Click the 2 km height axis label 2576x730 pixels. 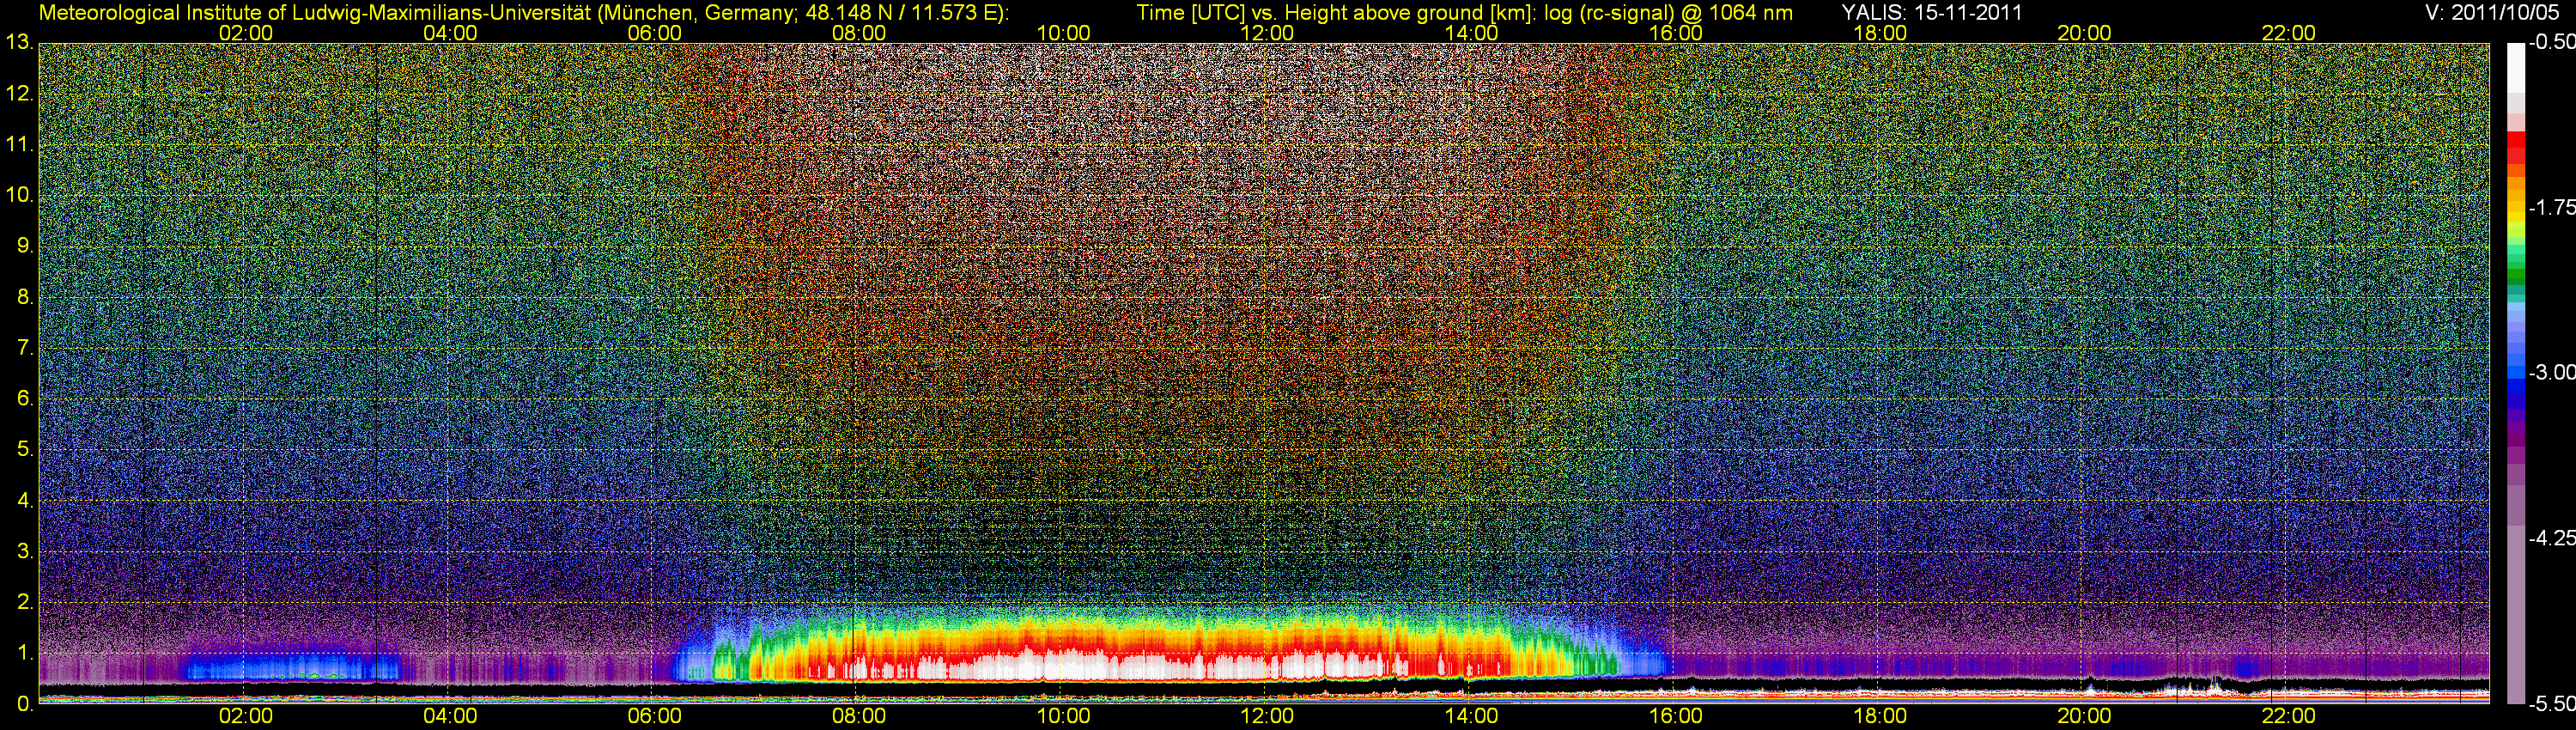pos(24,602)
